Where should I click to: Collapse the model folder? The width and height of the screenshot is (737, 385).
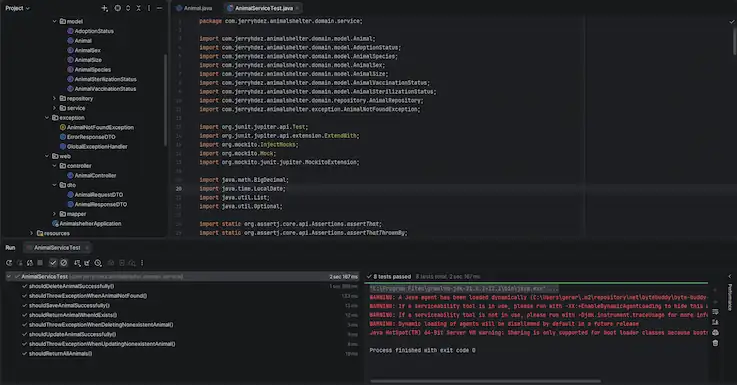point(55,21)
